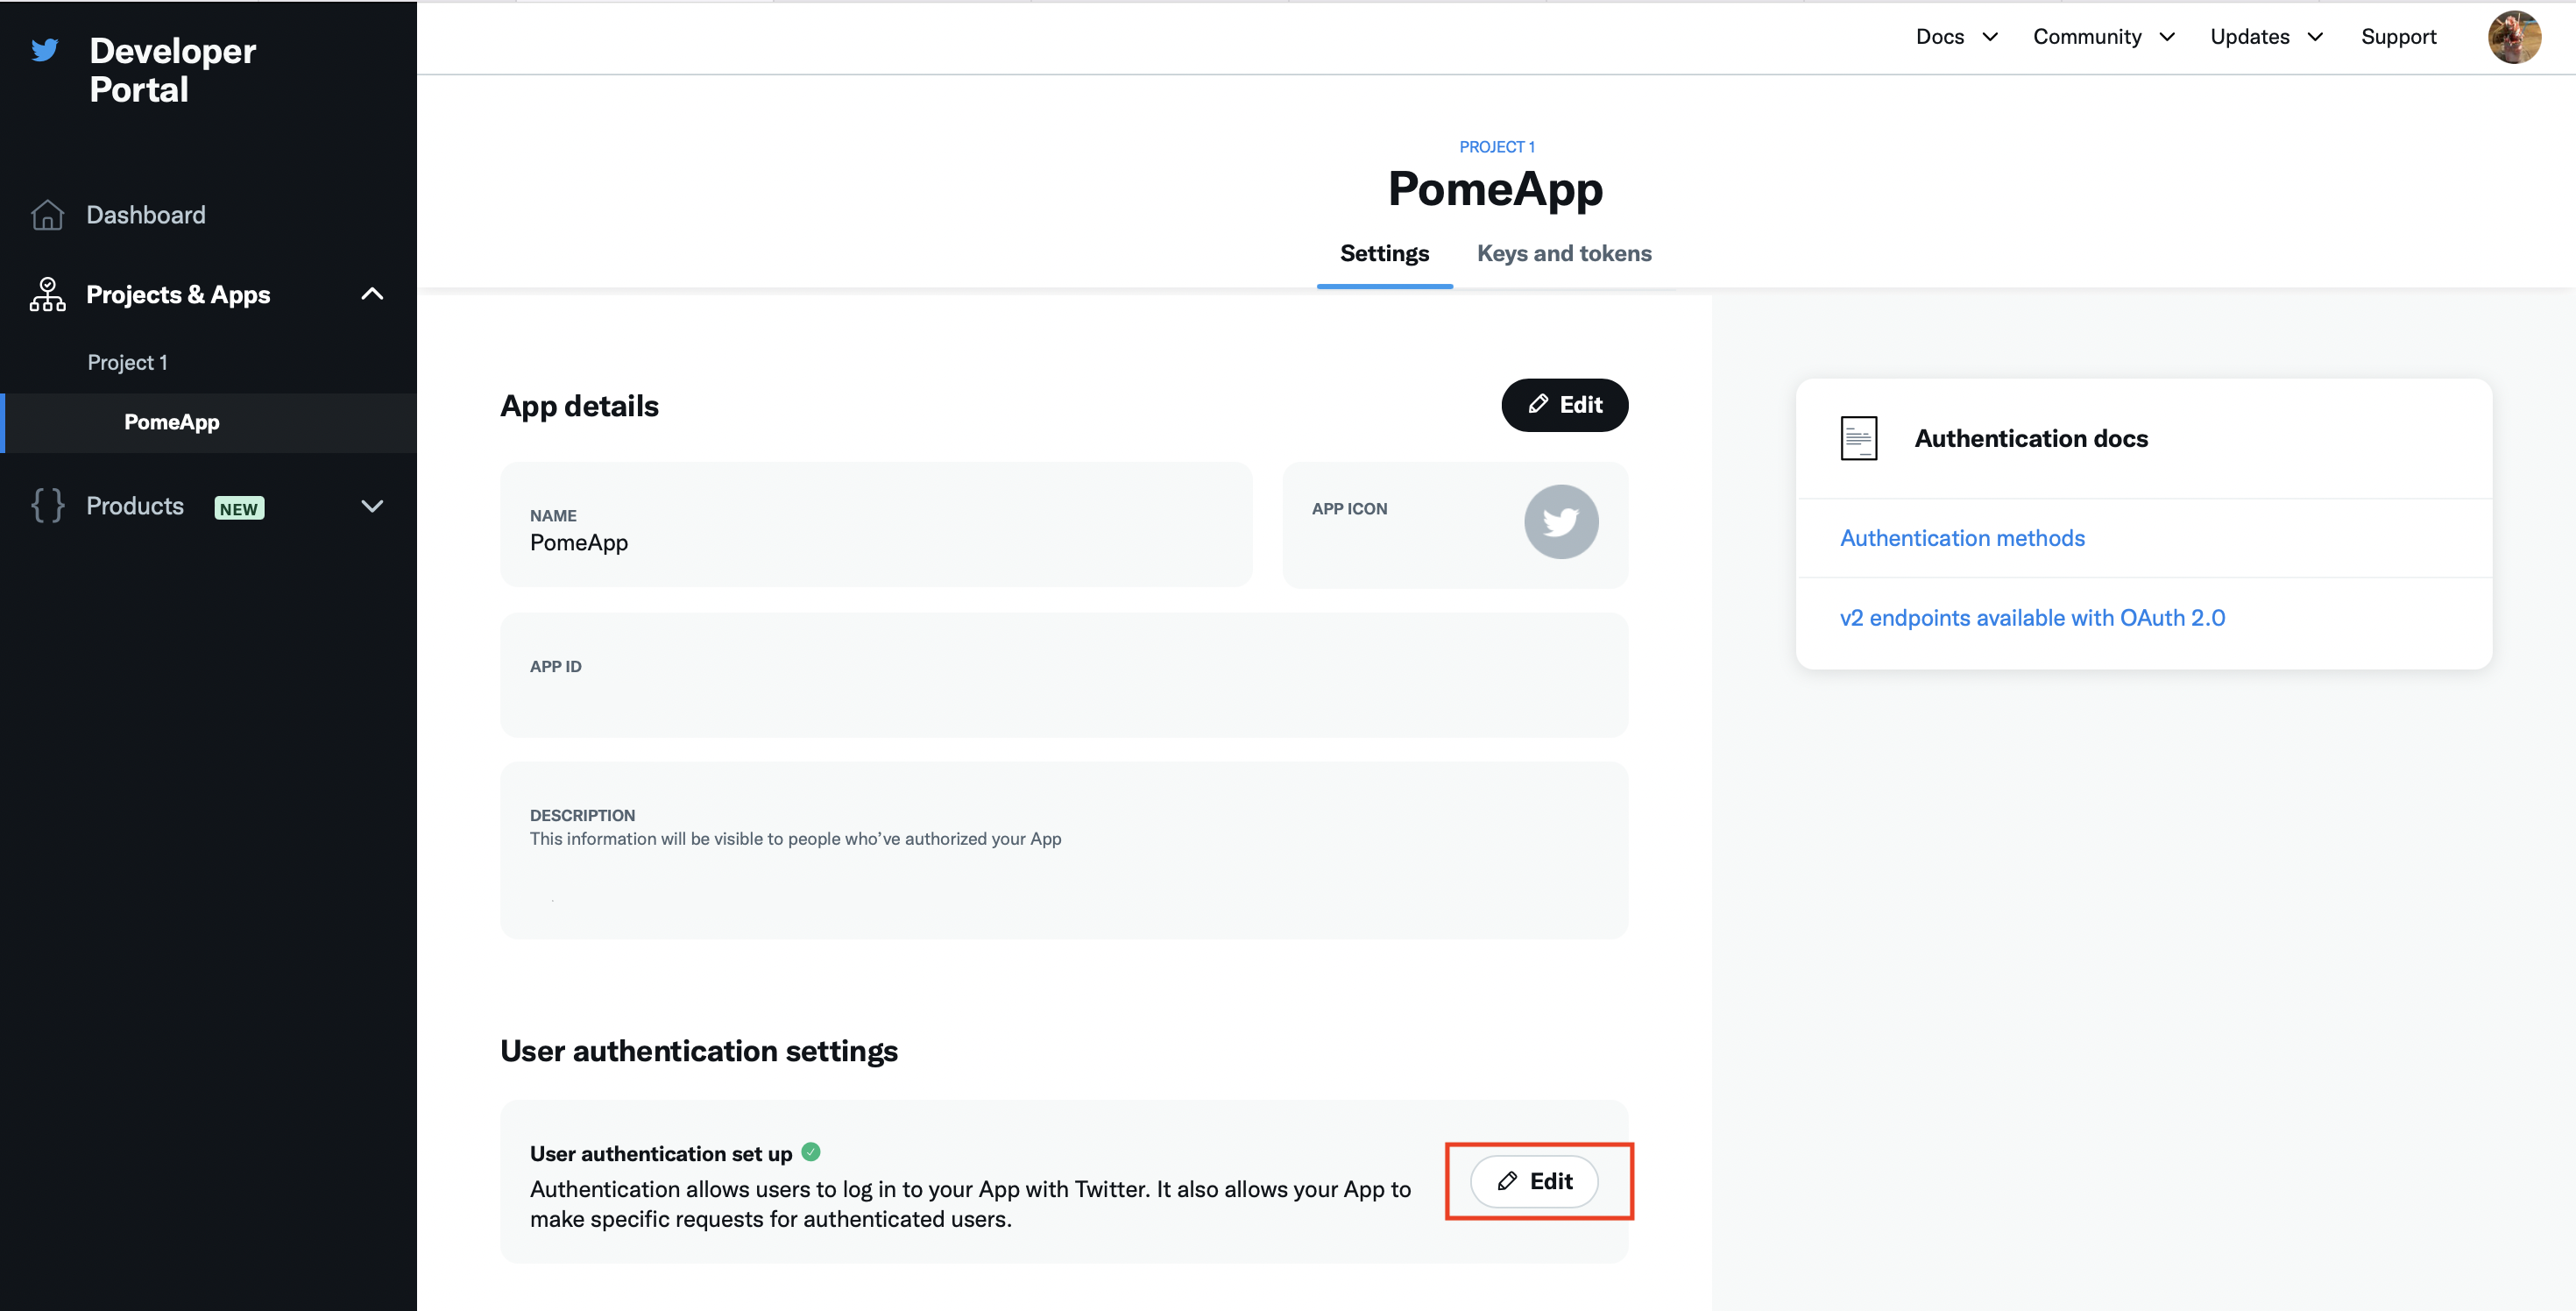This screenshot has height=1311, width=2576.
Task: Click the green authentication verified checkmark
Action: pos(811,1152)
